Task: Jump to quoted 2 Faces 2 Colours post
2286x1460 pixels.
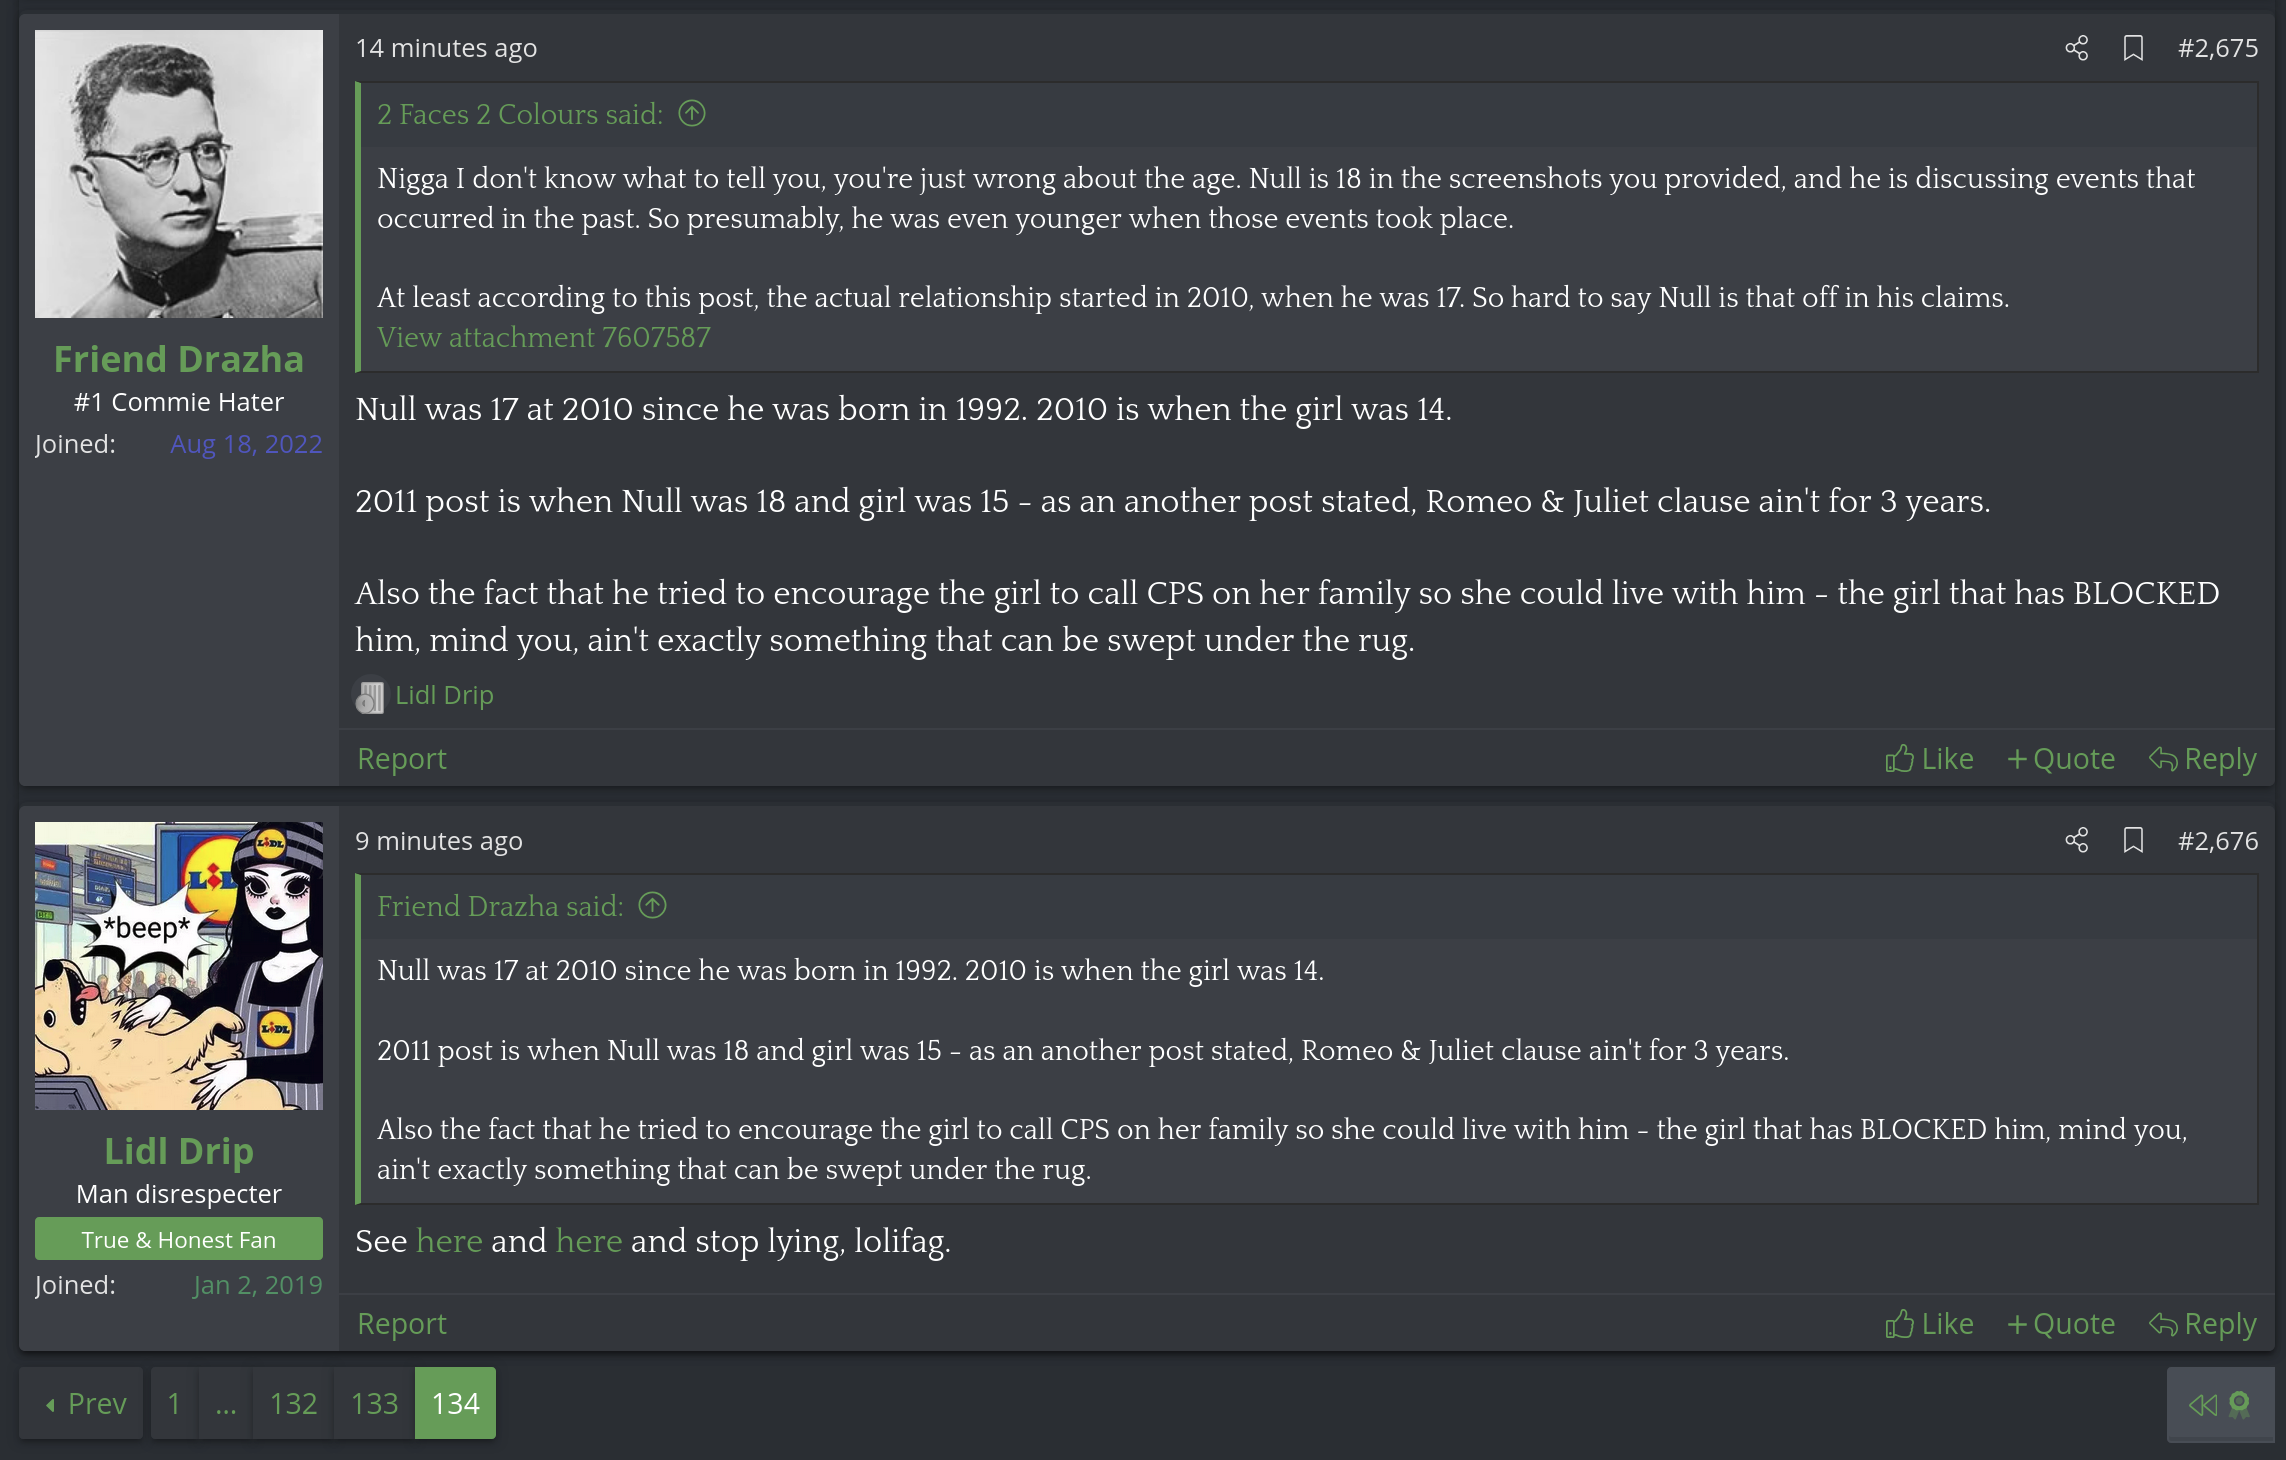Action: (x=692, y=114)
